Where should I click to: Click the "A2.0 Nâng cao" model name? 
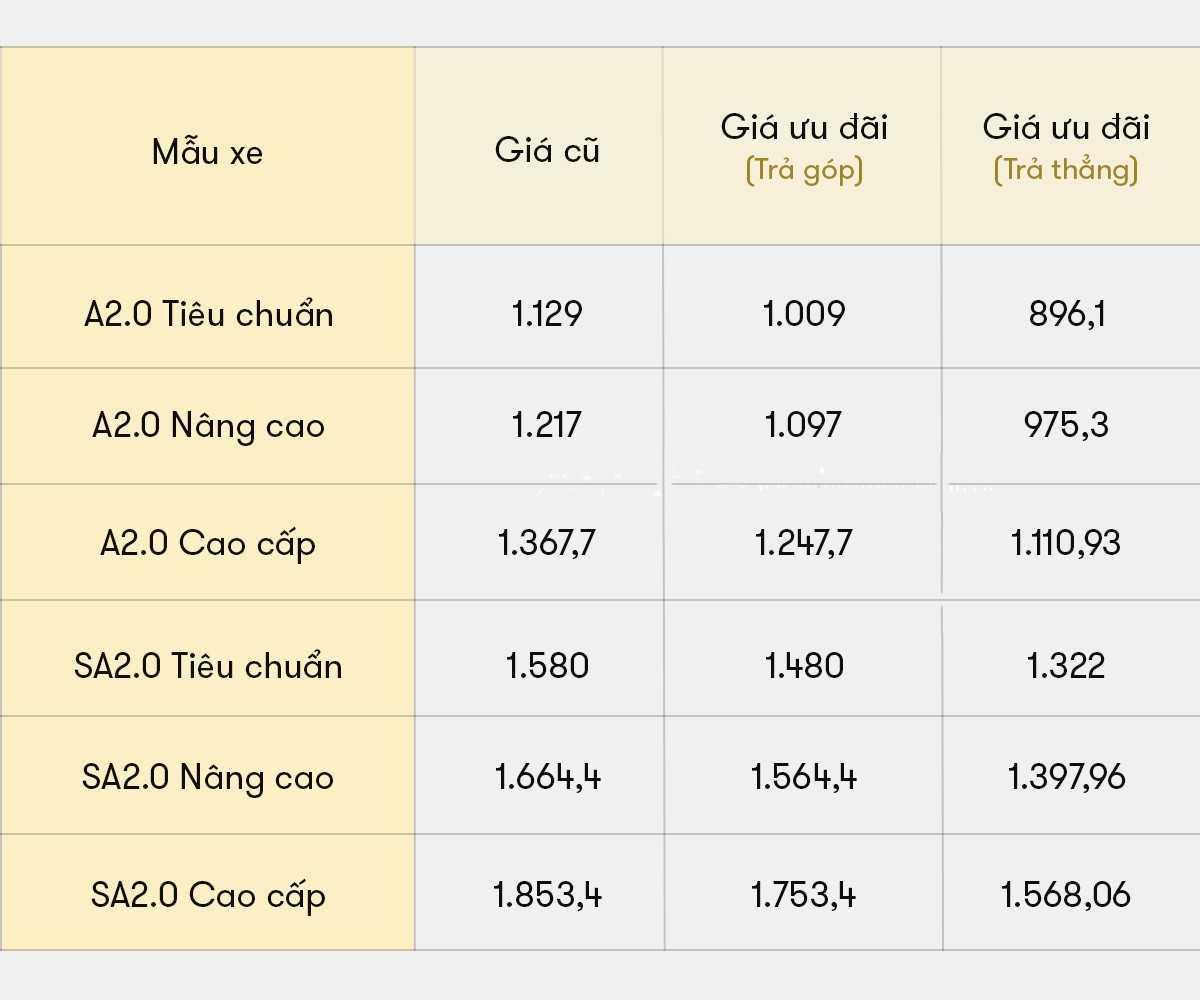tap(208, 426)
